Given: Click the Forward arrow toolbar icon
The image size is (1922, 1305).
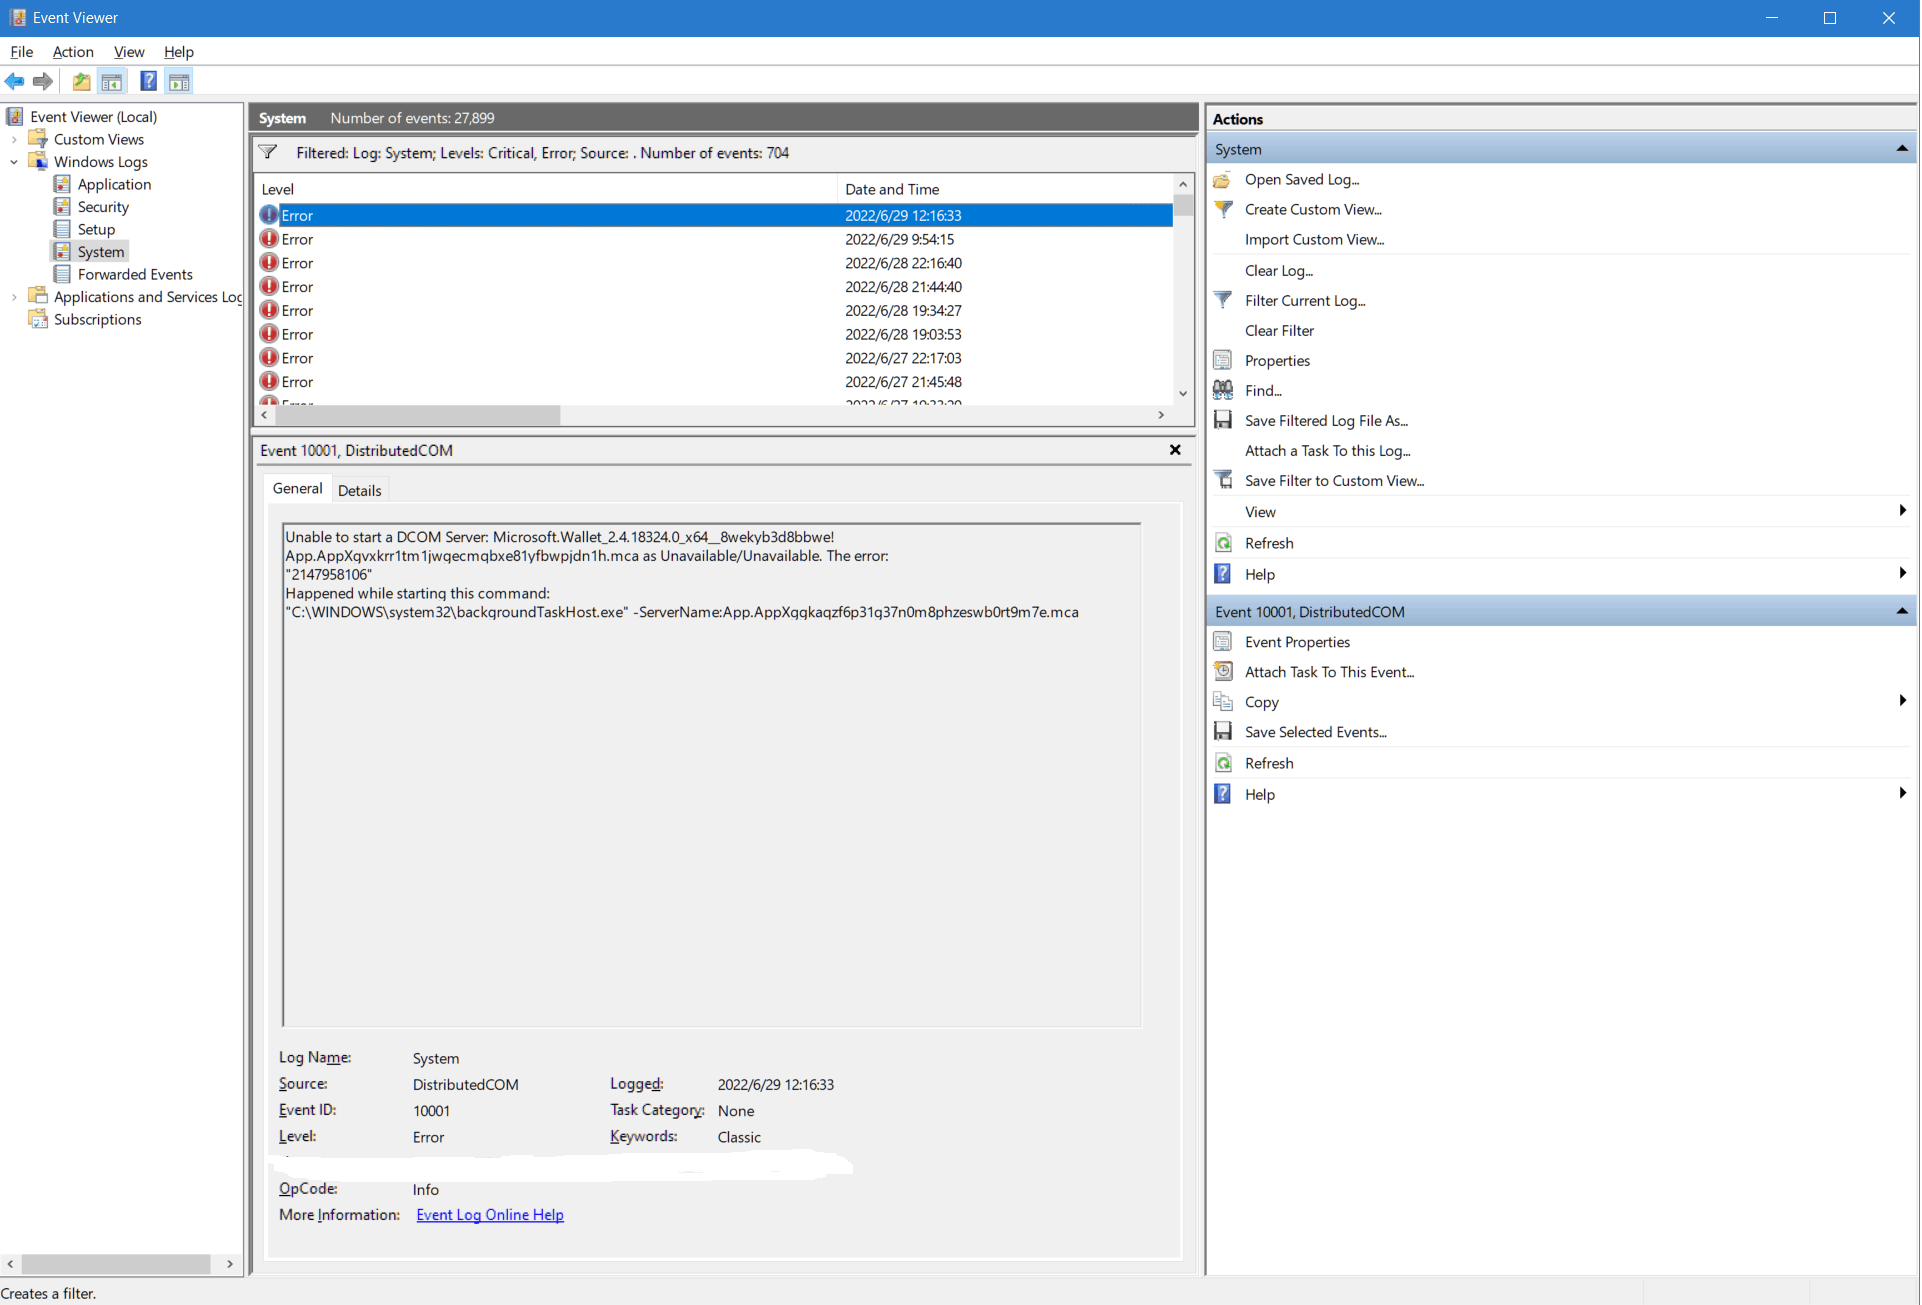Looking at the screenshot, I should [x=42, y=82].
